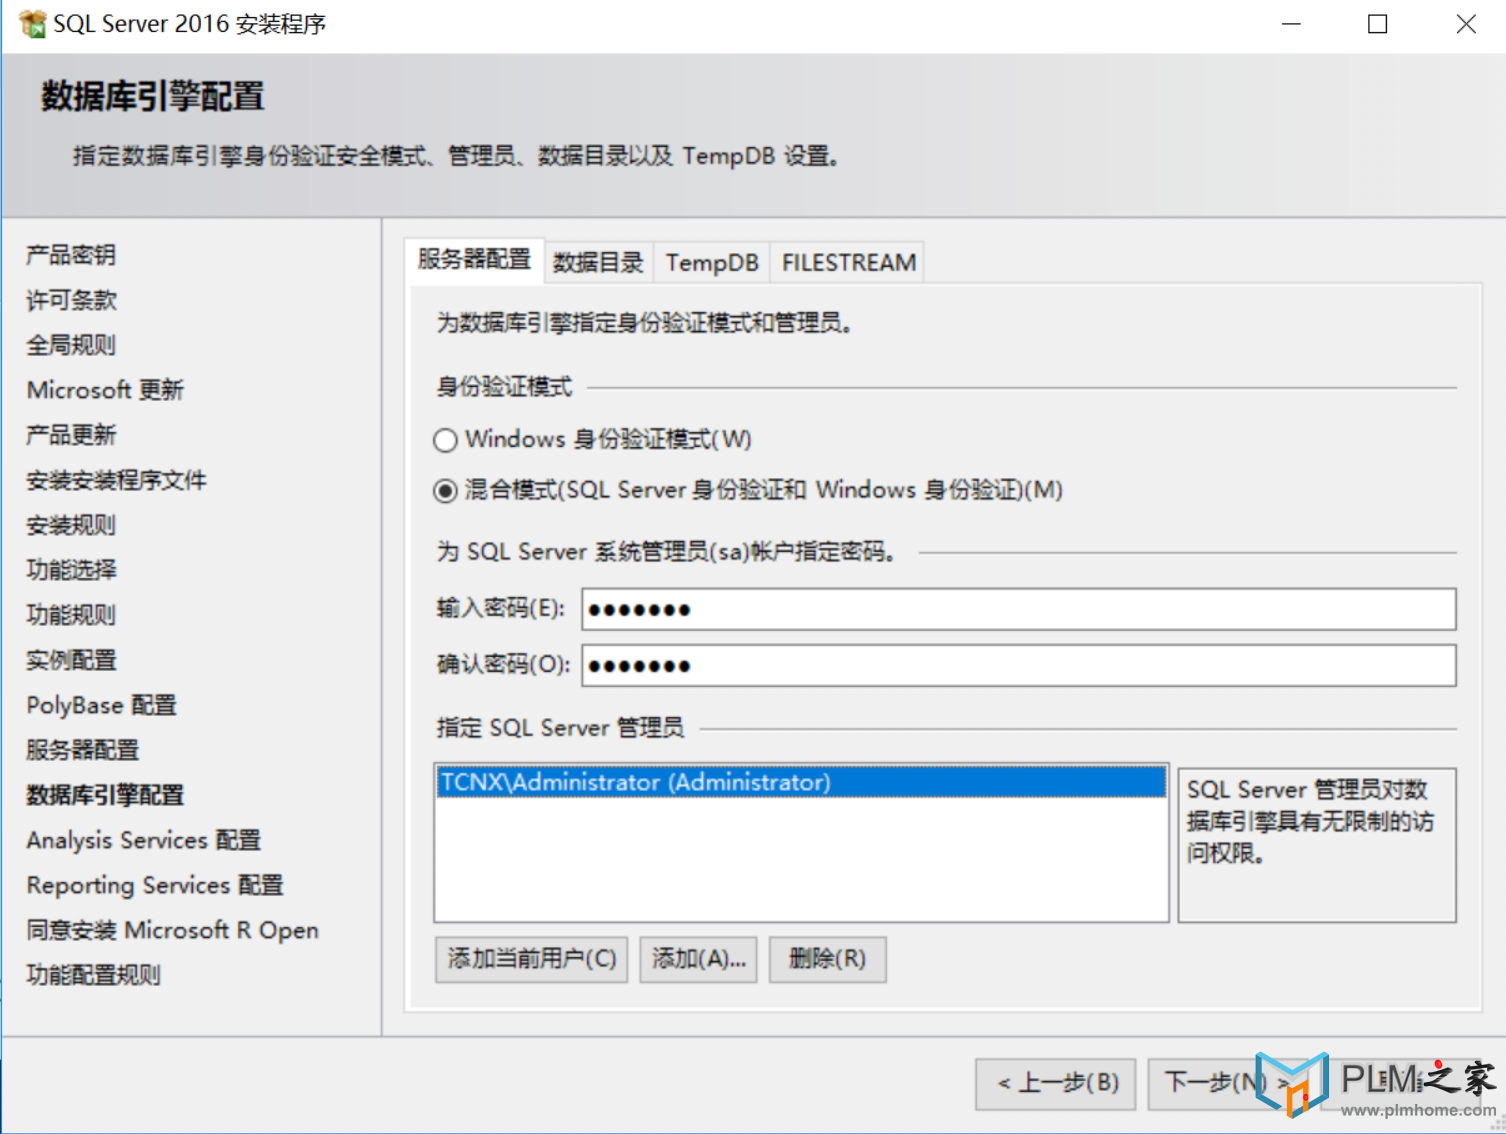Screen dimensions: 1506x1134
Task: Switch to the 服务器配置 tab
Action: click(x=474, y=260)
